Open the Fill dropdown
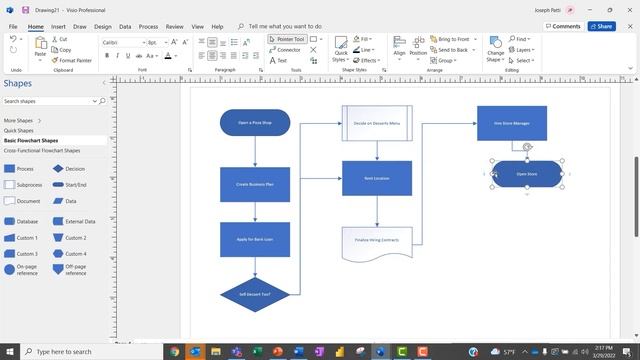Viewport: 640px width, 360px height. click(x=363, y=39)
